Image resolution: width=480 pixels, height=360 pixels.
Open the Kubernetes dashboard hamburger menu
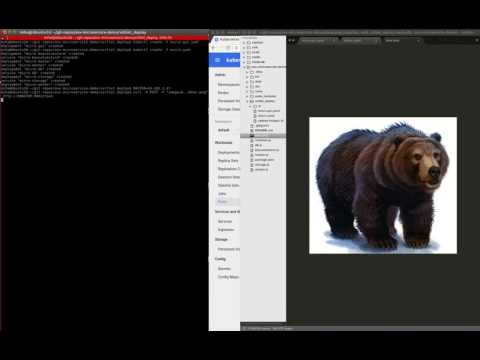click(x=218, y=60)
